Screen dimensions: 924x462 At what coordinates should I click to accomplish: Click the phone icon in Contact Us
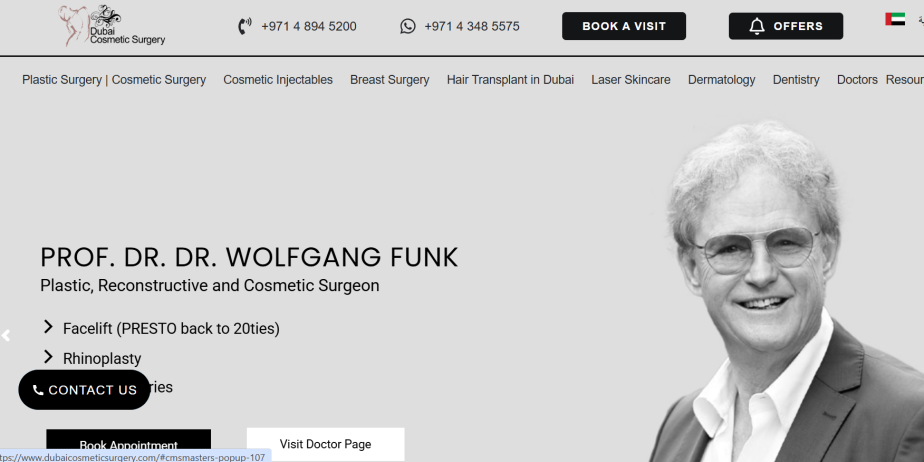pos(38,390)
